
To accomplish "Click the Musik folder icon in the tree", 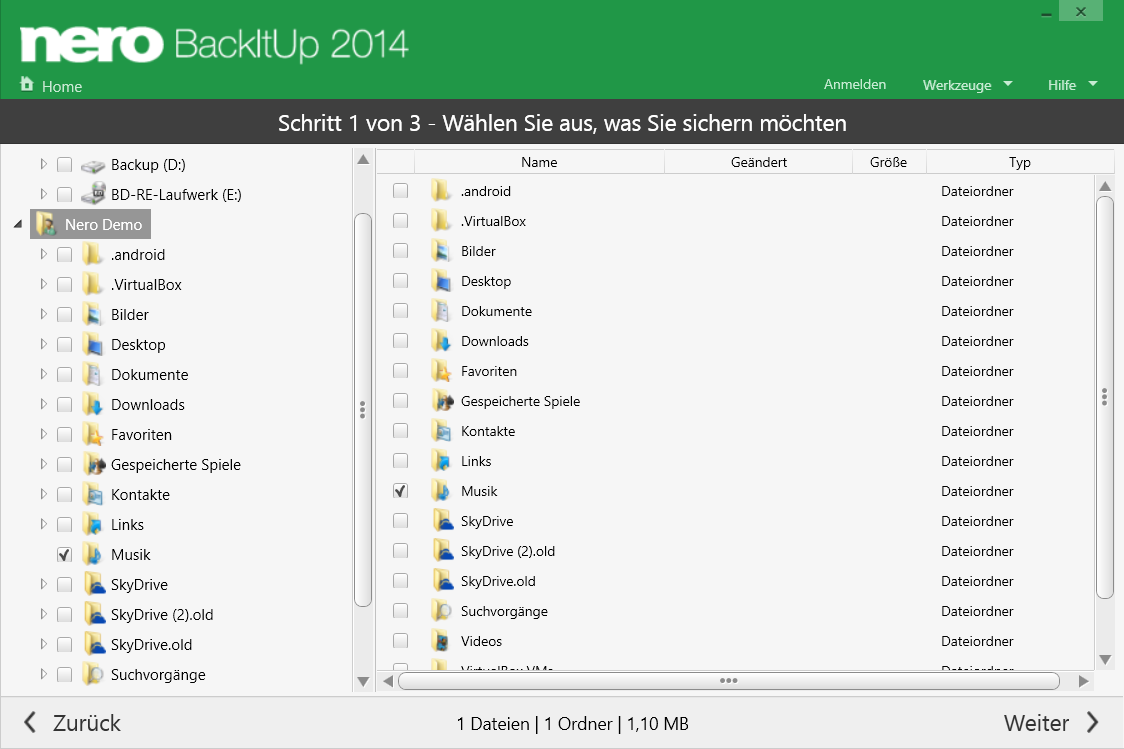I will click(x=92, y=555).
